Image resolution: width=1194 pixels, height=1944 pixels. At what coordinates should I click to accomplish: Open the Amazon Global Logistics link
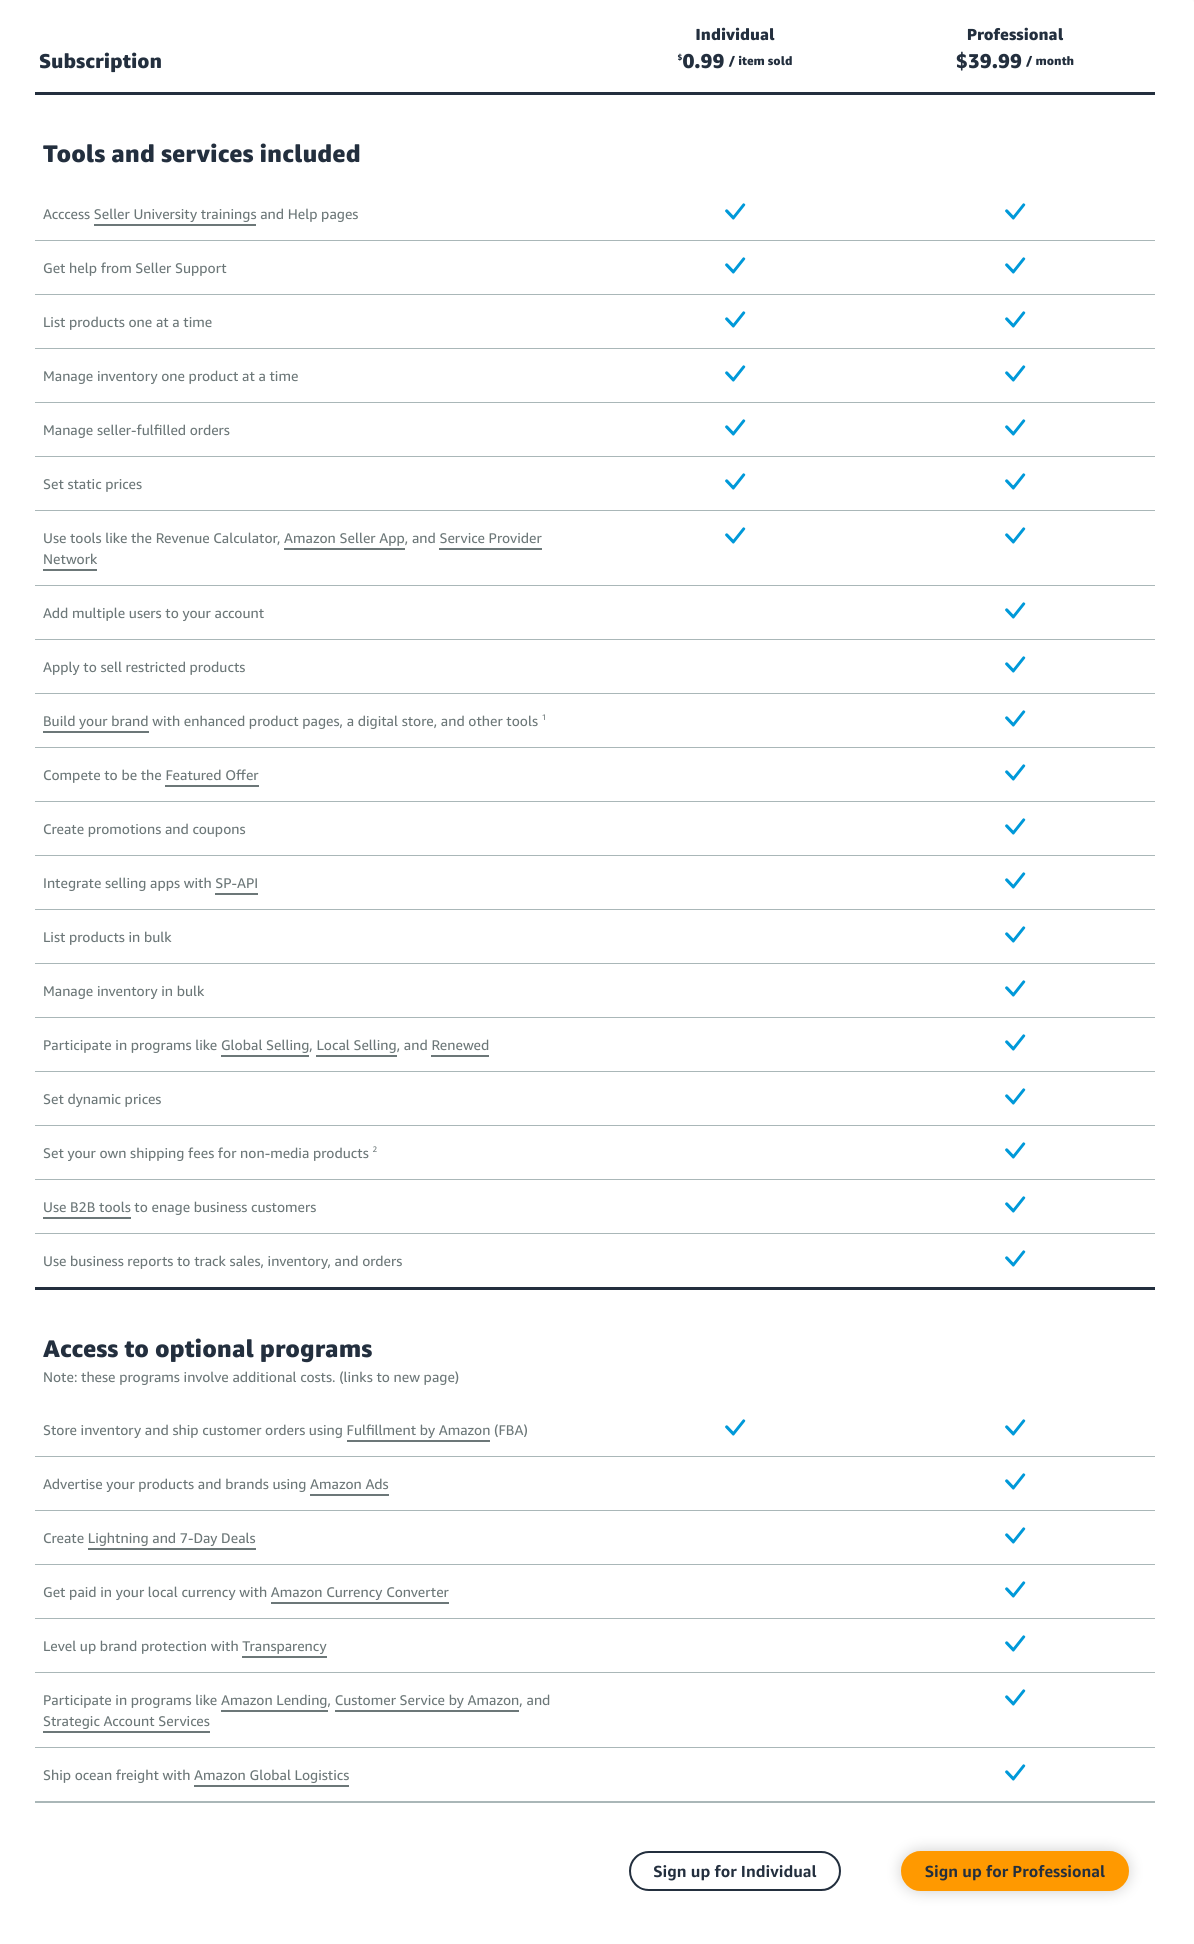pos(272,1775)
